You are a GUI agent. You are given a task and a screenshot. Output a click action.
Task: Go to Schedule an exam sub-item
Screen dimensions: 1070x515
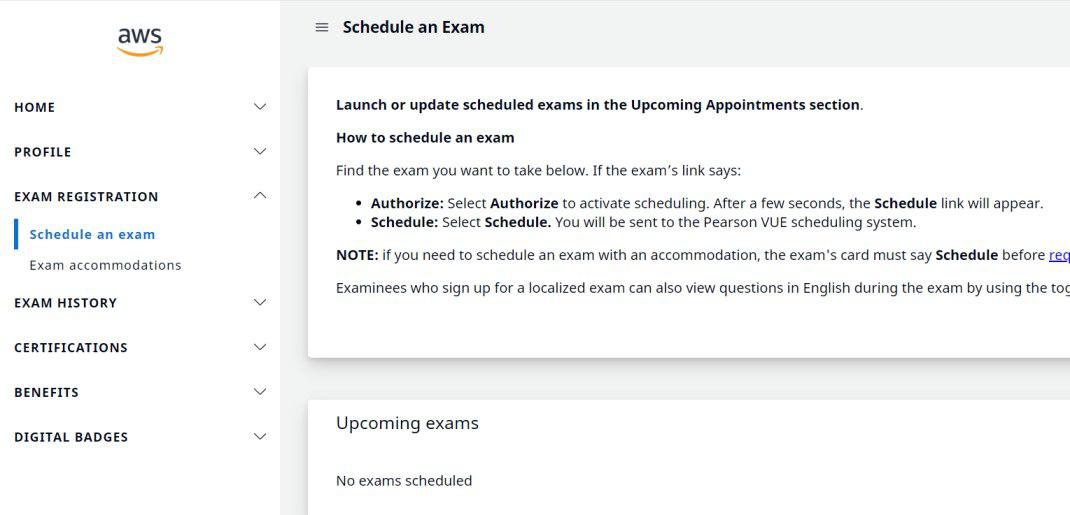(92, 235)
